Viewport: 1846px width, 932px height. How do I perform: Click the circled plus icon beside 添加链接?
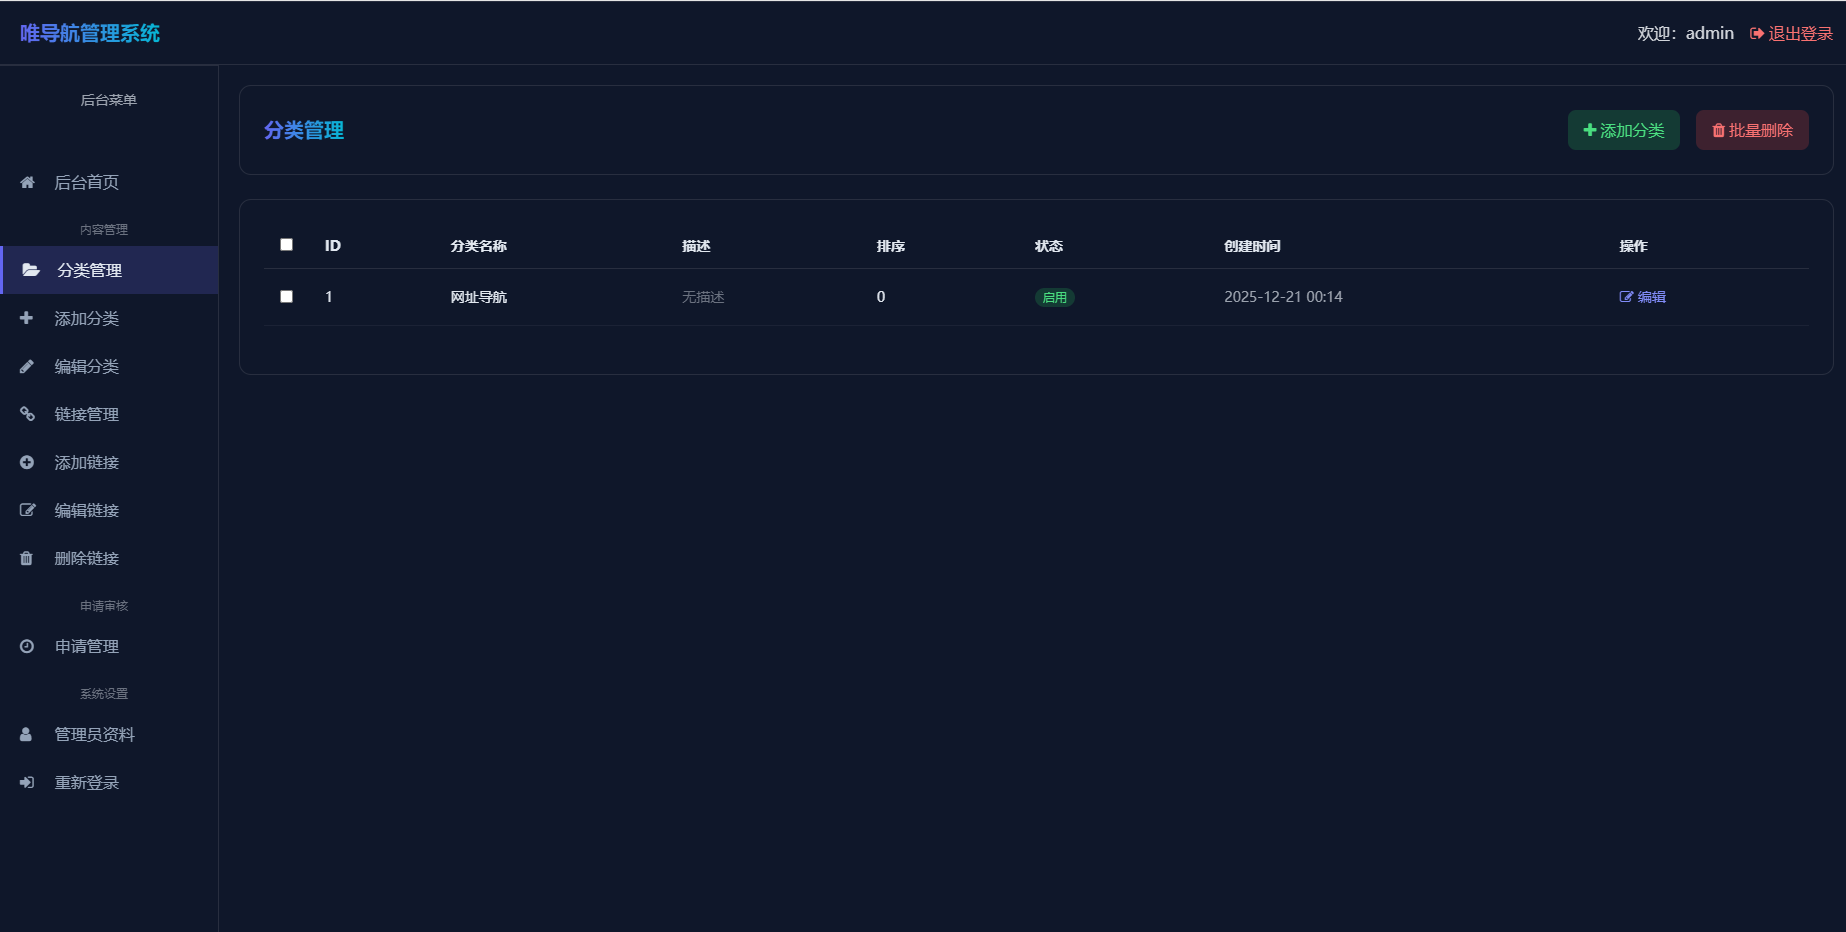(x=27, y=462)
